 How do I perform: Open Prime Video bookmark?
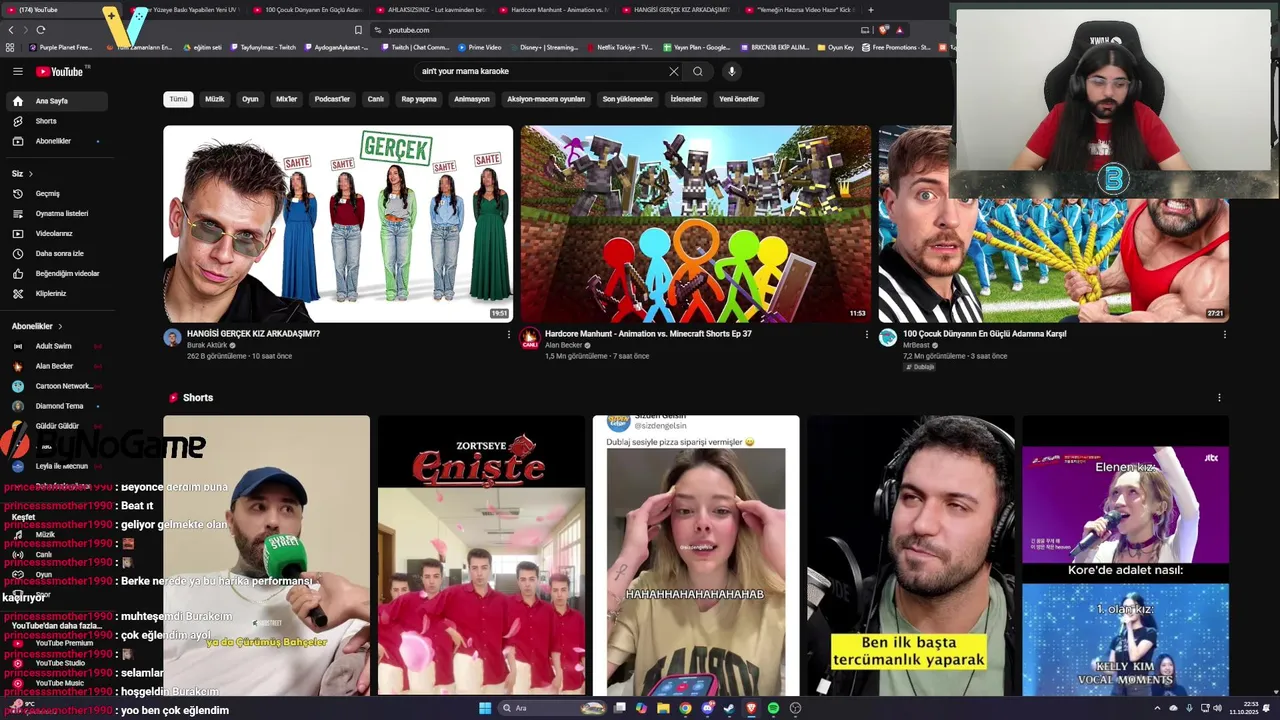coord(480,47)
